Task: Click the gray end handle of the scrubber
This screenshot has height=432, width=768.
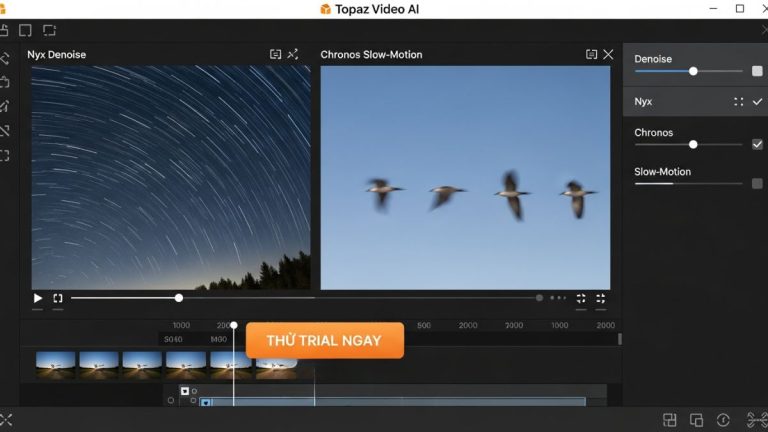Action: coord(539,298)
